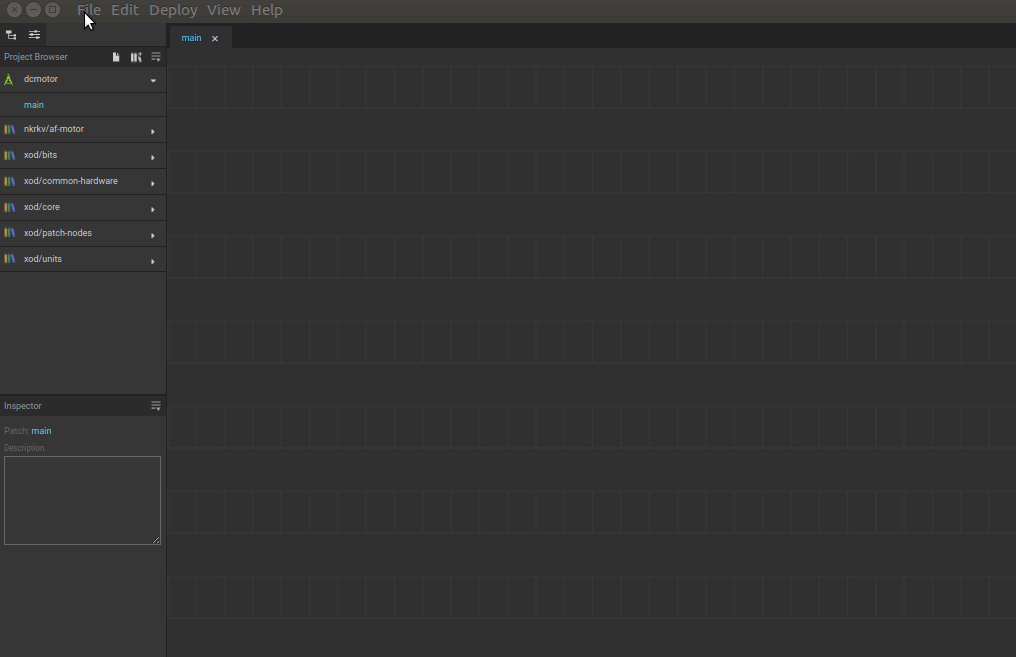The height and width of the screenshot is (657, 1016).
Task: Open the Project Browser options menu icon
Action: 156,57
